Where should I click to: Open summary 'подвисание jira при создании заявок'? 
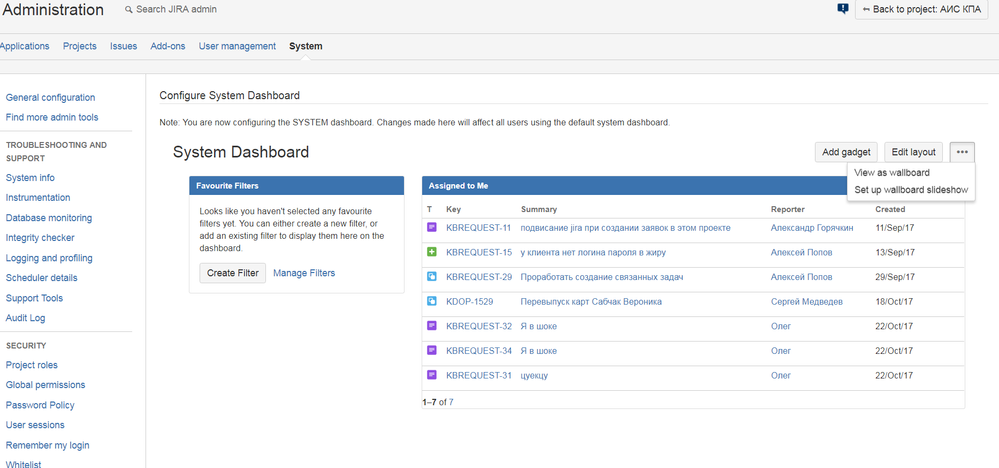pyautogui.click(x=626, y=227)
